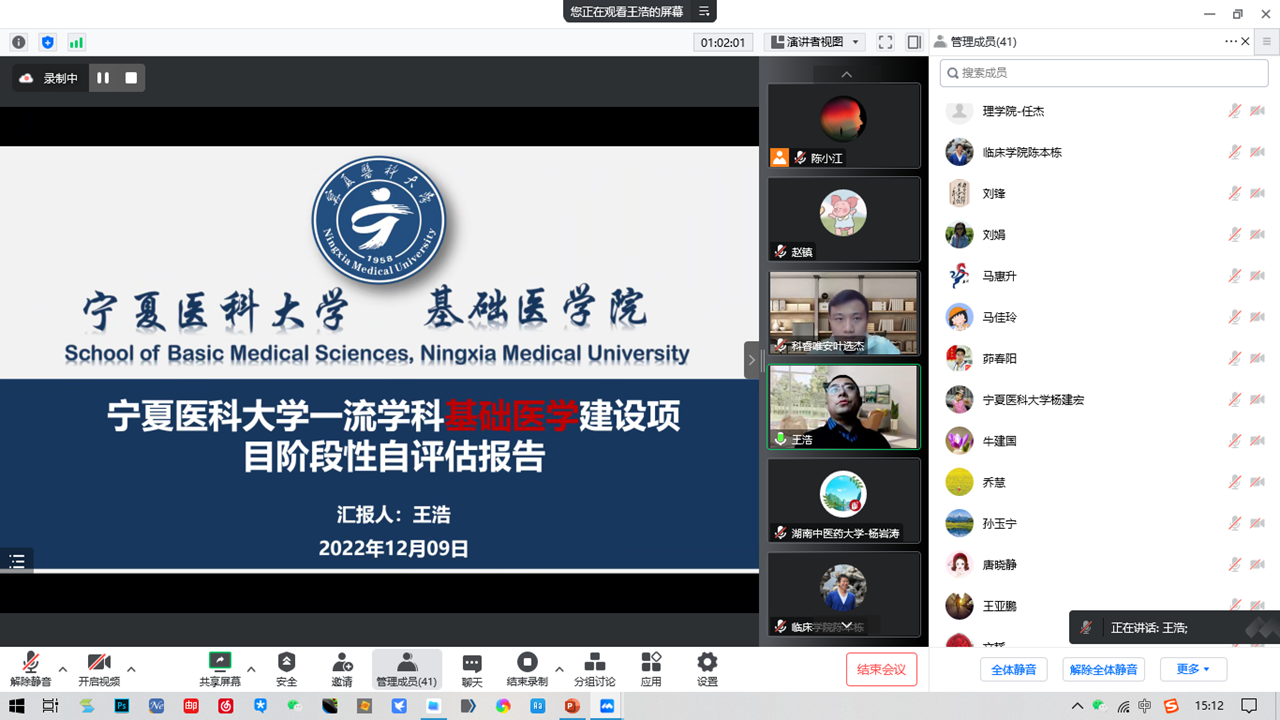Click End Meeting (结束会议) button
Image resolution: width=1280 pixels, height=720 pixels.
[881, 669]
